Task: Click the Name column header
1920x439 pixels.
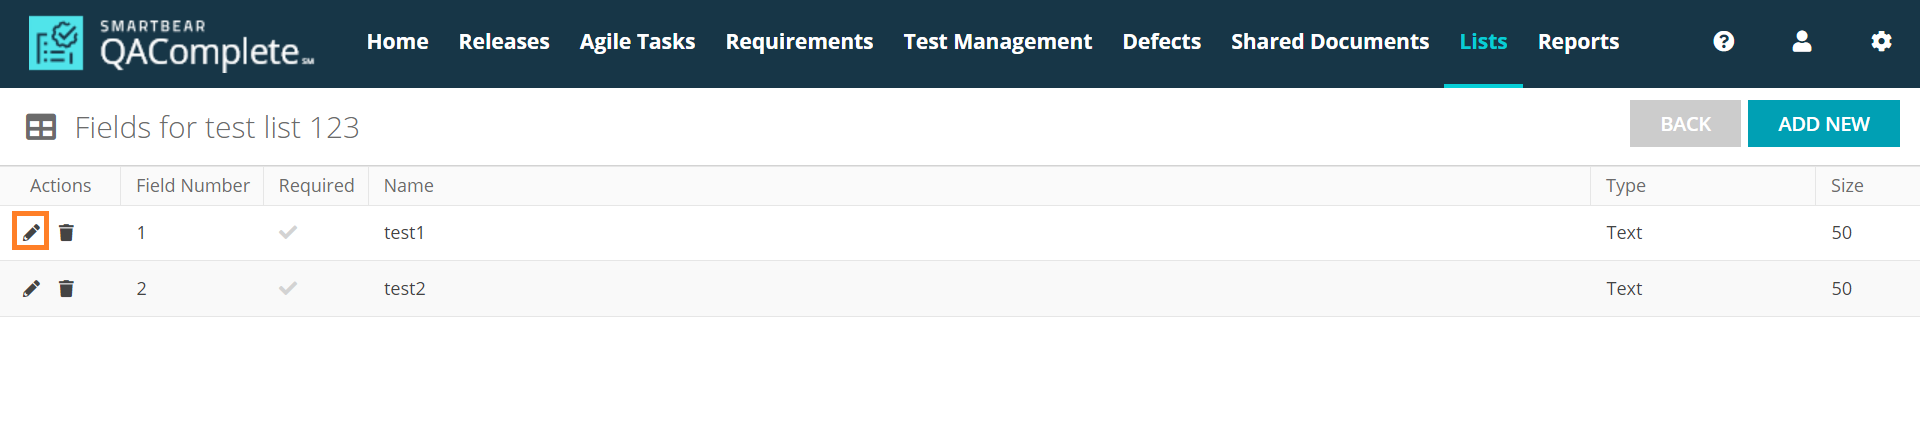Action: tap(408, 186)
